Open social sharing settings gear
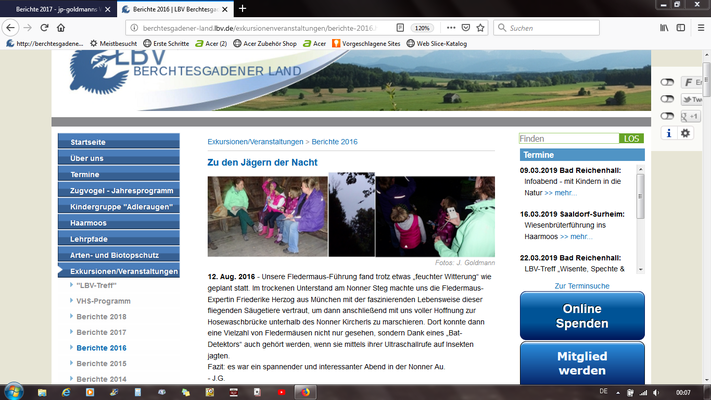 click(685, 133)
